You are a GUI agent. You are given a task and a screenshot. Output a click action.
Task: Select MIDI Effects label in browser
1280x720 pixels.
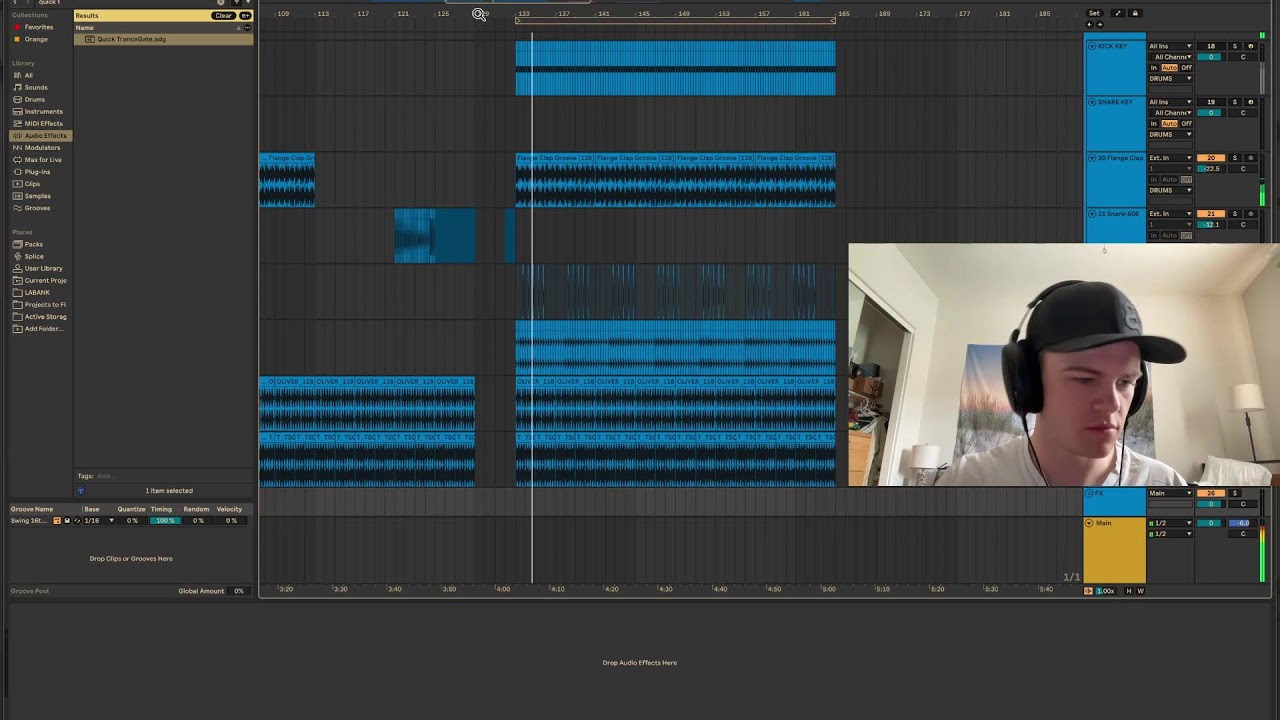tap(44, 123)
